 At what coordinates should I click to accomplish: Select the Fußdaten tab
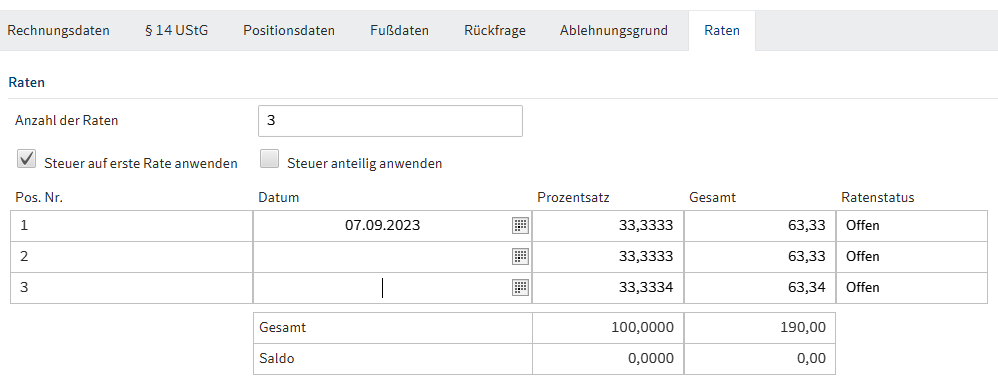(x=399, y=30)
